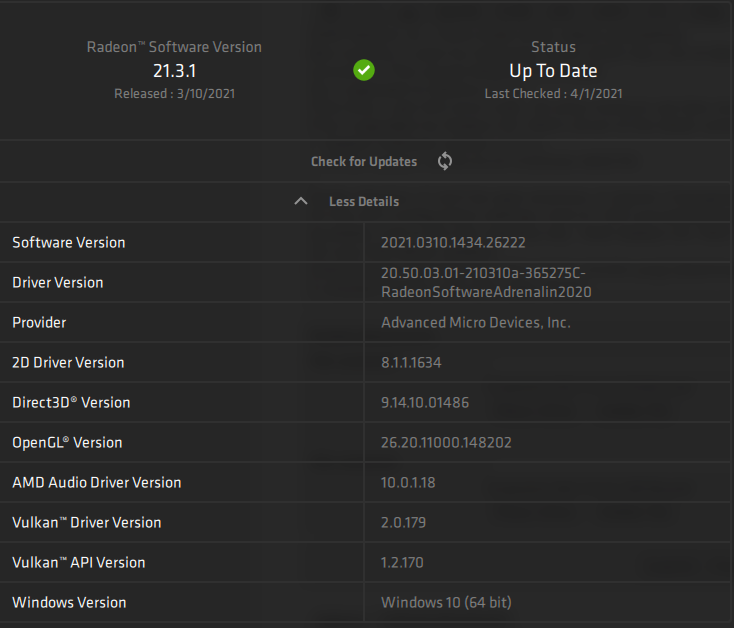Click the value 26.20.11000.148202

pyautogui.click(x=446, y=443)
